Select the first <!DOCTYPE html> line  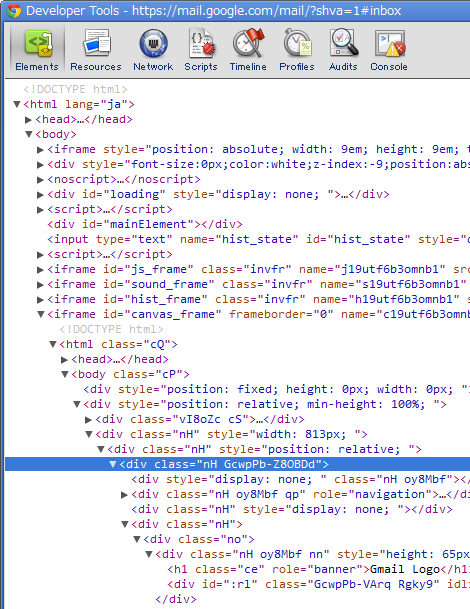pyautogui.click(x=75, y=89)
